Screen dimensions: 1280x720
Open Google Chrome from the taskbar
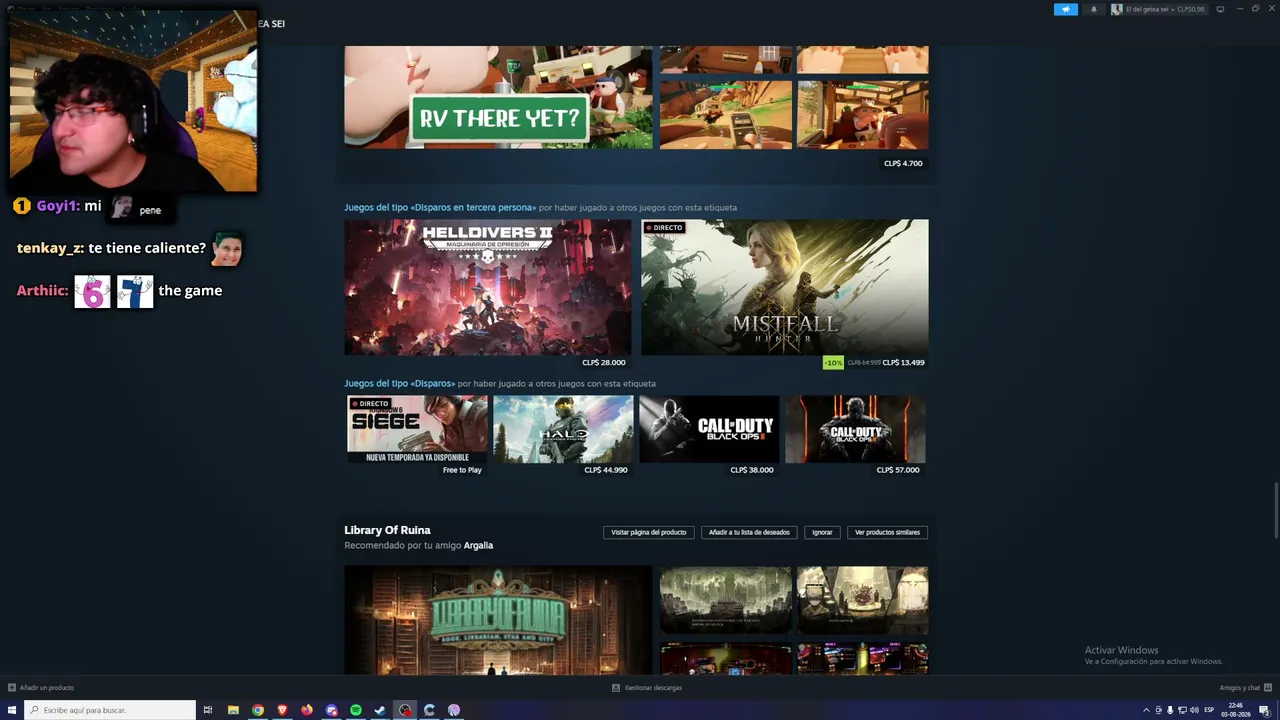[258, 710]
